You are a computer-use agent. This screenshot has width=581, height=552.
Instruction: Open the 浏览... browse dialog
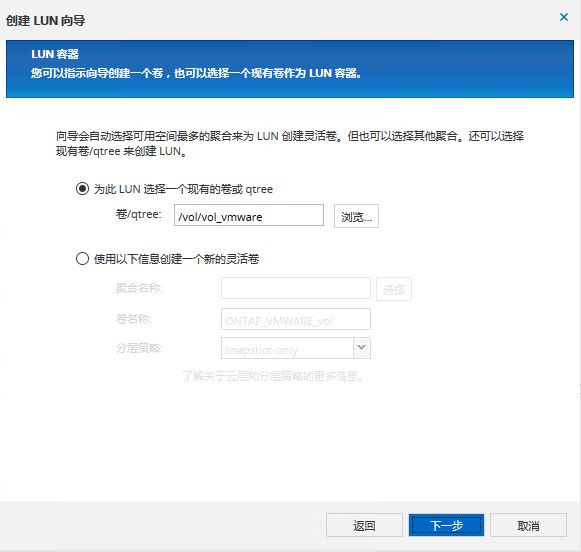(356, 216)
